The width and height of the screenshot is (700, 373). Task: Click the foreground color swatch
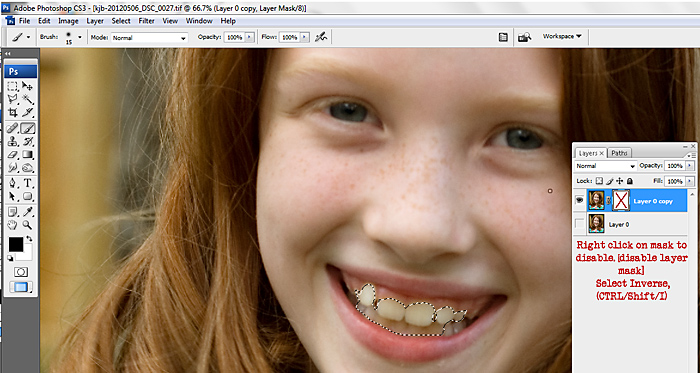pos(16,244)
